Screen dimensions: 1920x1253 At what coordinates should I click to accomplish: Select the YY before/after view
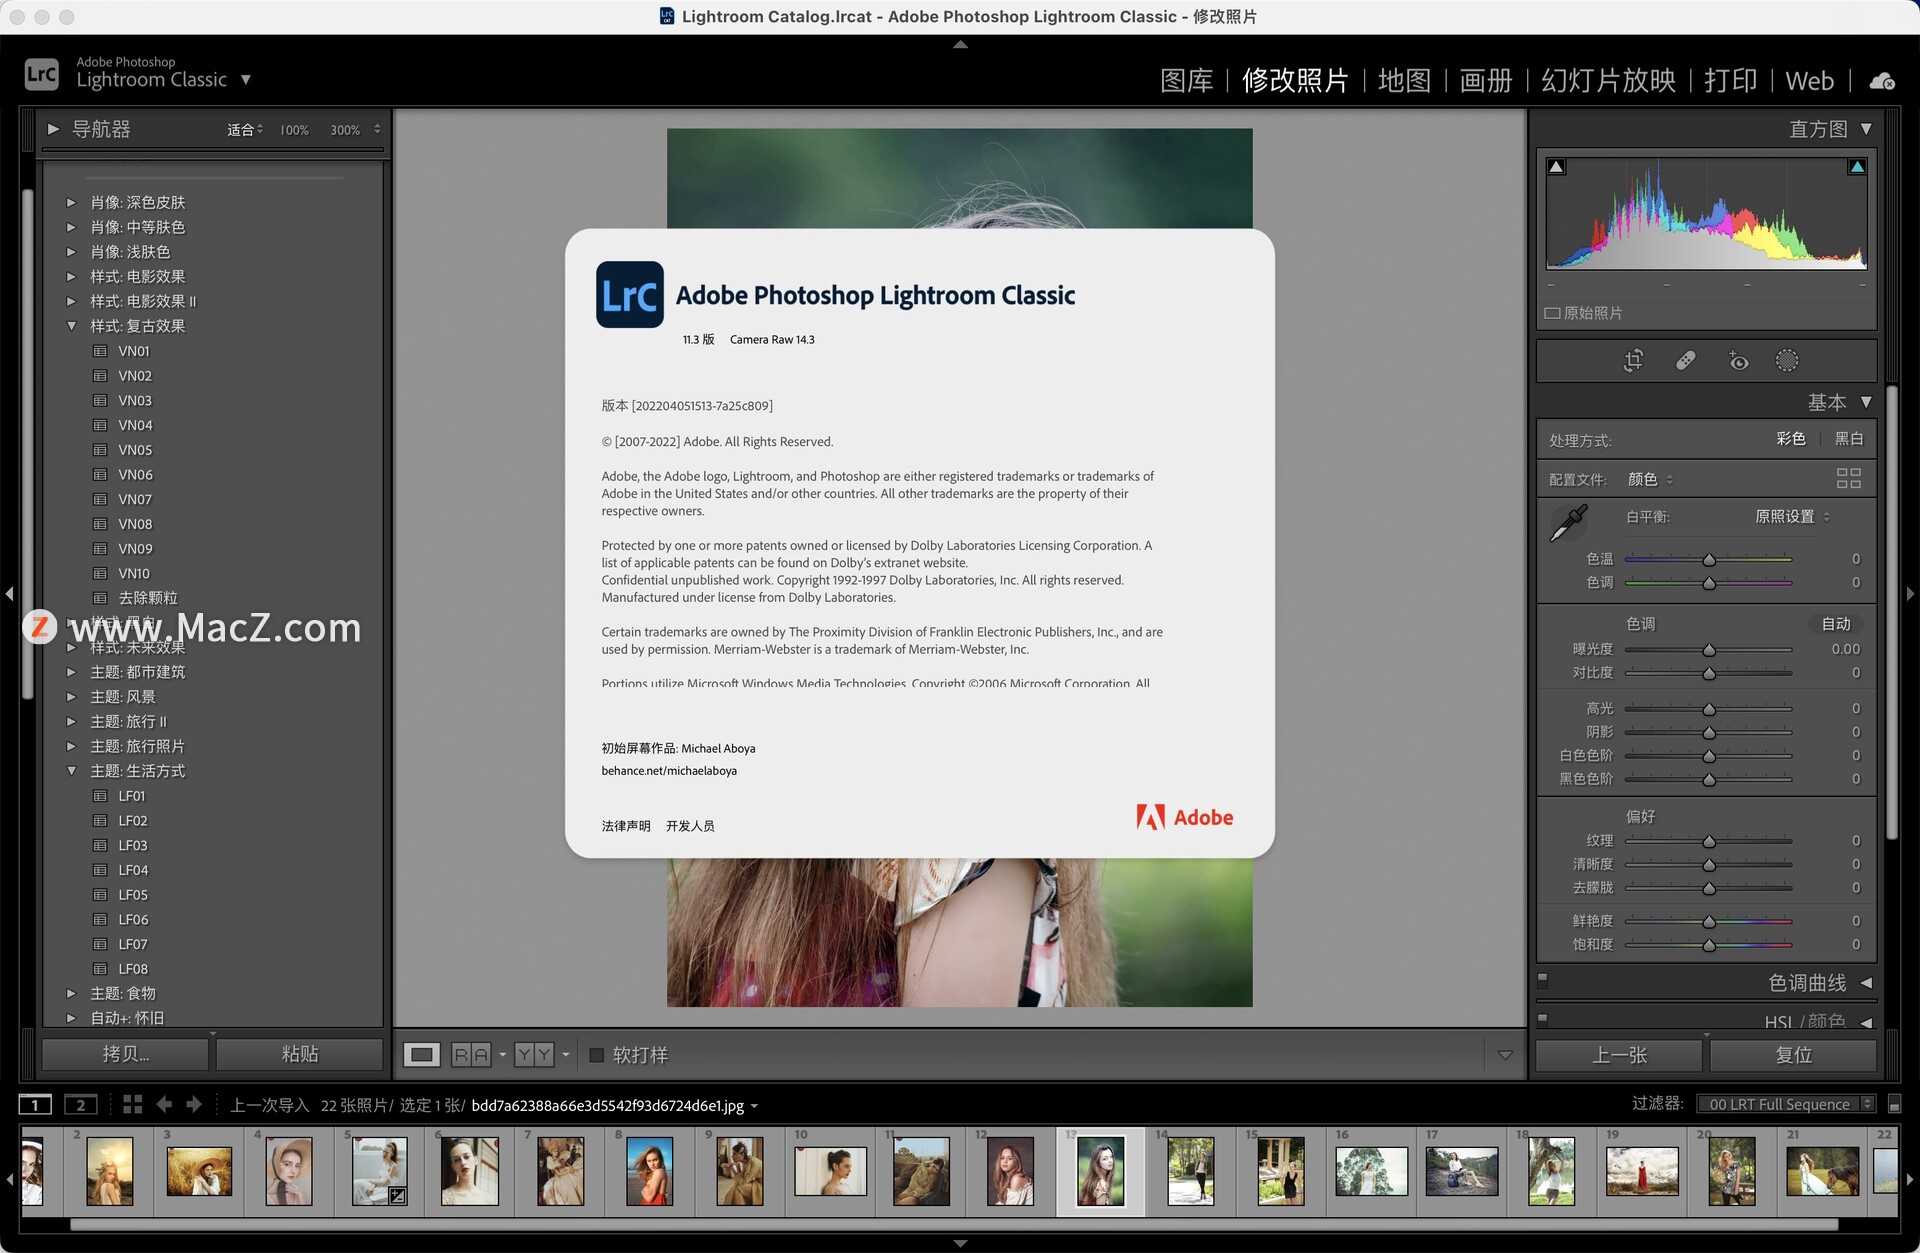tap(534, 1055)
